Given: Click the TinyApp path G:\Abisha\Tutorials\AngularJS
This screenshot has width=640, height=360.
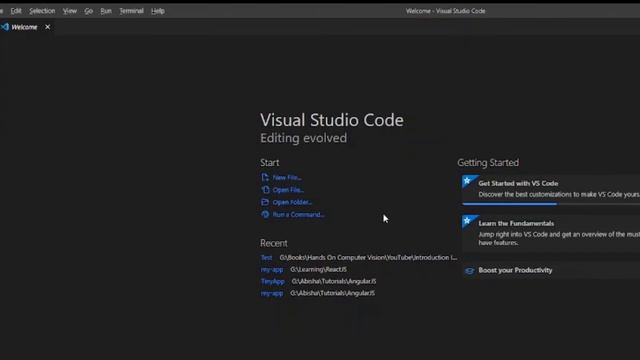Looking at the screenshot, I should pyautogui.click(x=334, y=281).
